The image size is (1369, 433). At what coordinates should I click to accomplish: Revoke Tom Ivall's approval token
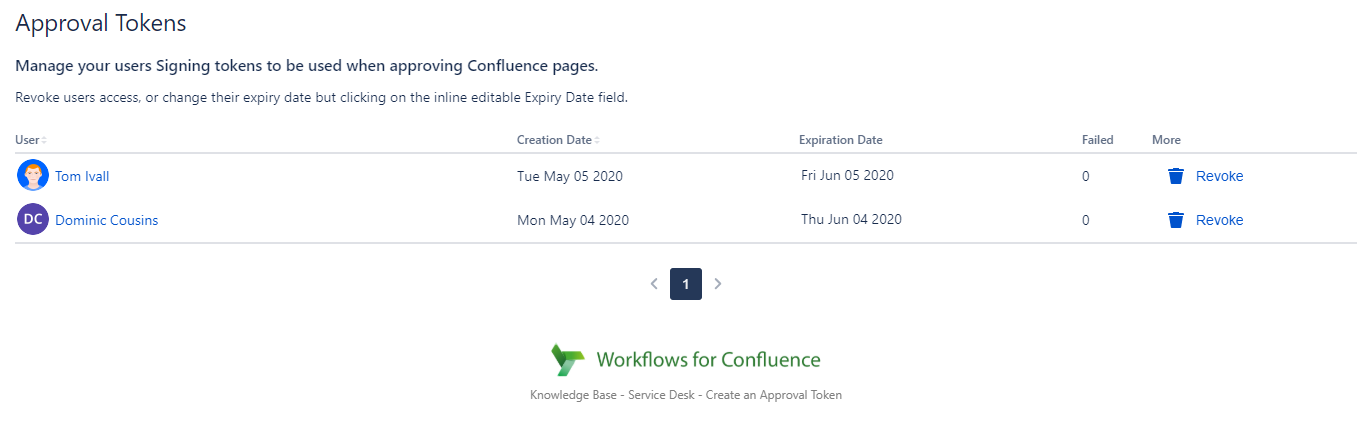[1219, 176]
